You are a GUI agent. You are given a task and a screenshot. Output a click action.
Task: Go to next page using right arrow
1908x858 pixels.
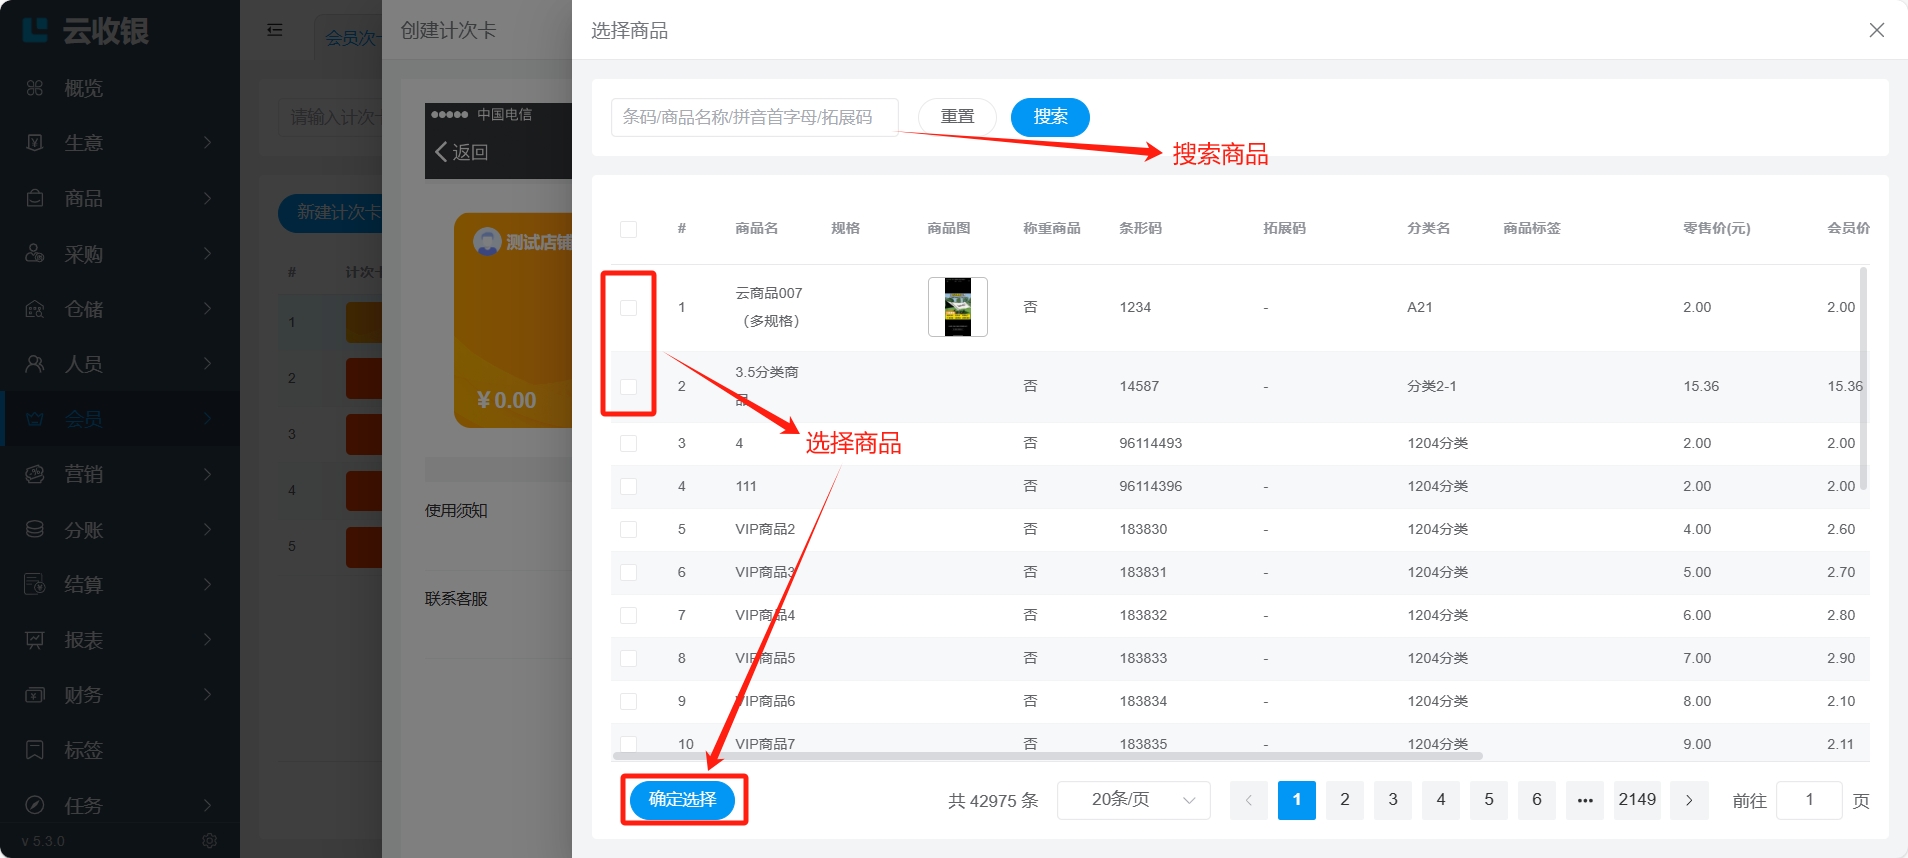point(1689,800)
